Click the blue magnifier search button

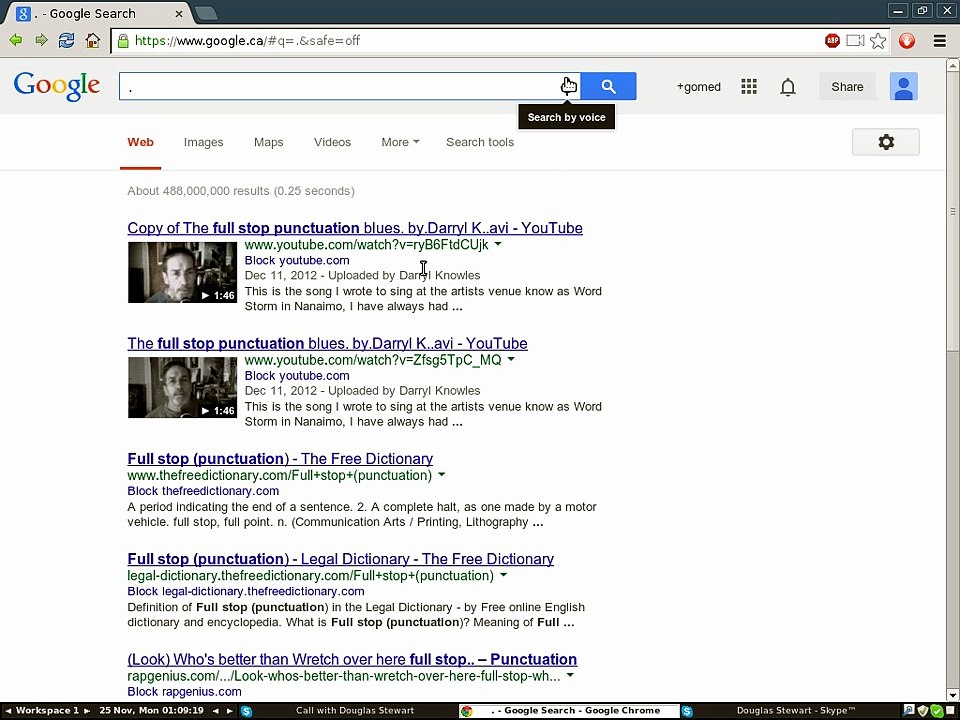click(x=608, y=86)
